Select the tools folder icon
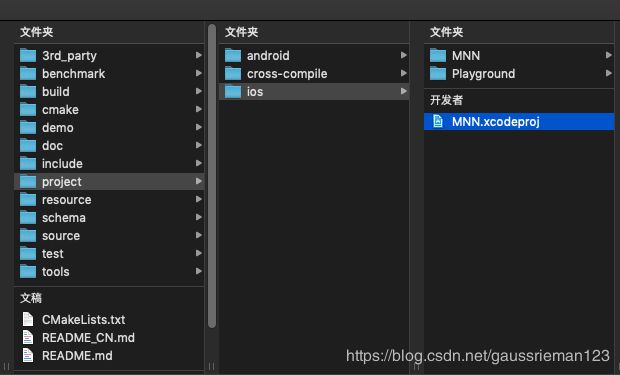This screenshot has width=620, height=375. [x=28, y=271]
